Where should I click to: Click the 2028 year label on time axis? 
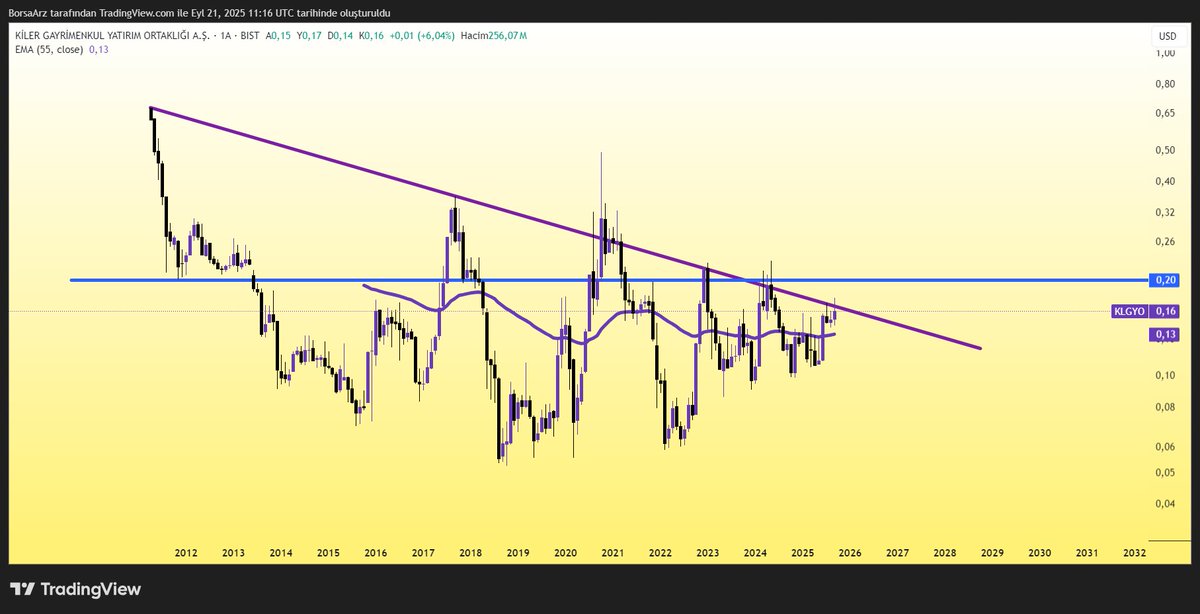click(x=945, y=552)
